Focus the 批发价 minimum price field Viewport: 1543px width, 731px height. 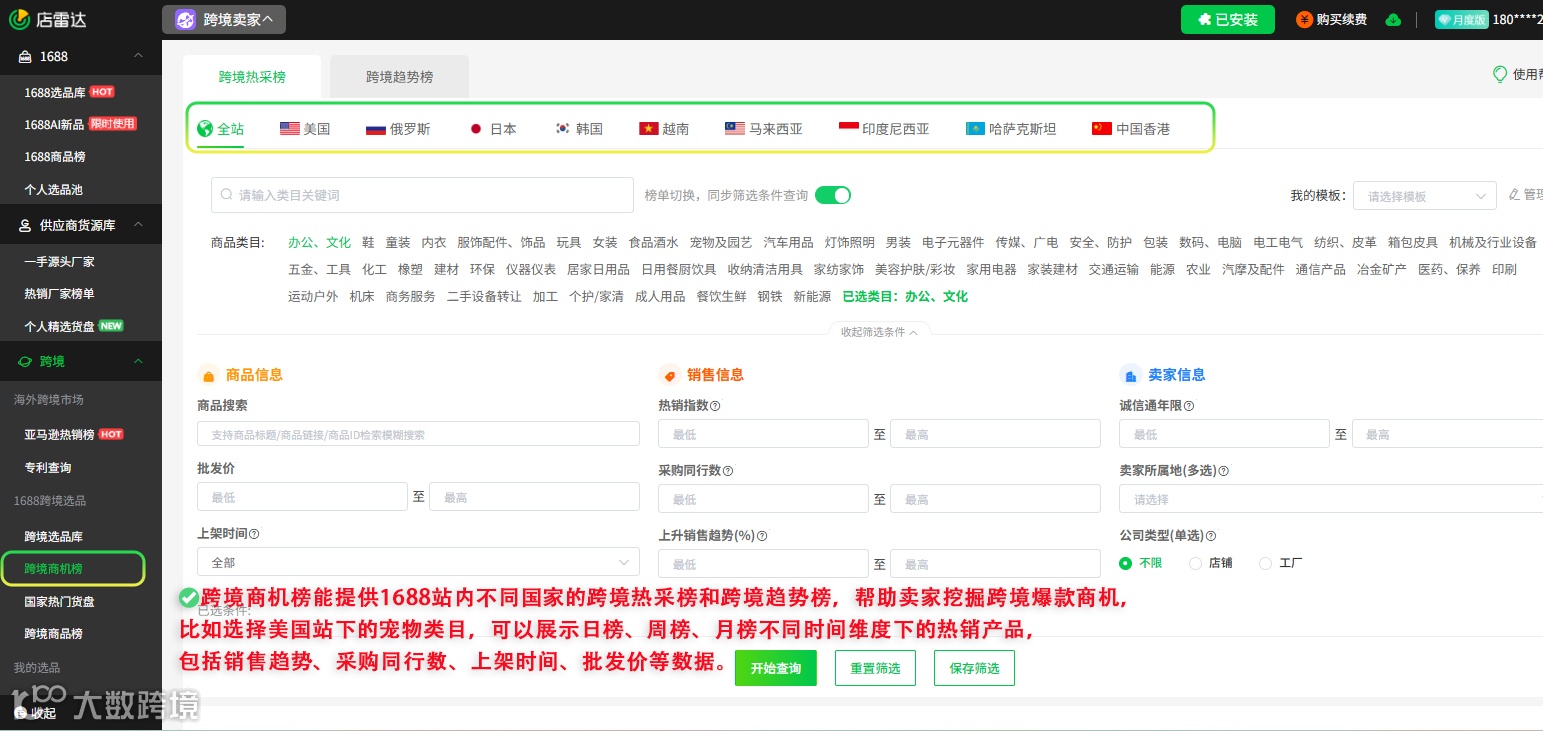[x=302, y=497]
